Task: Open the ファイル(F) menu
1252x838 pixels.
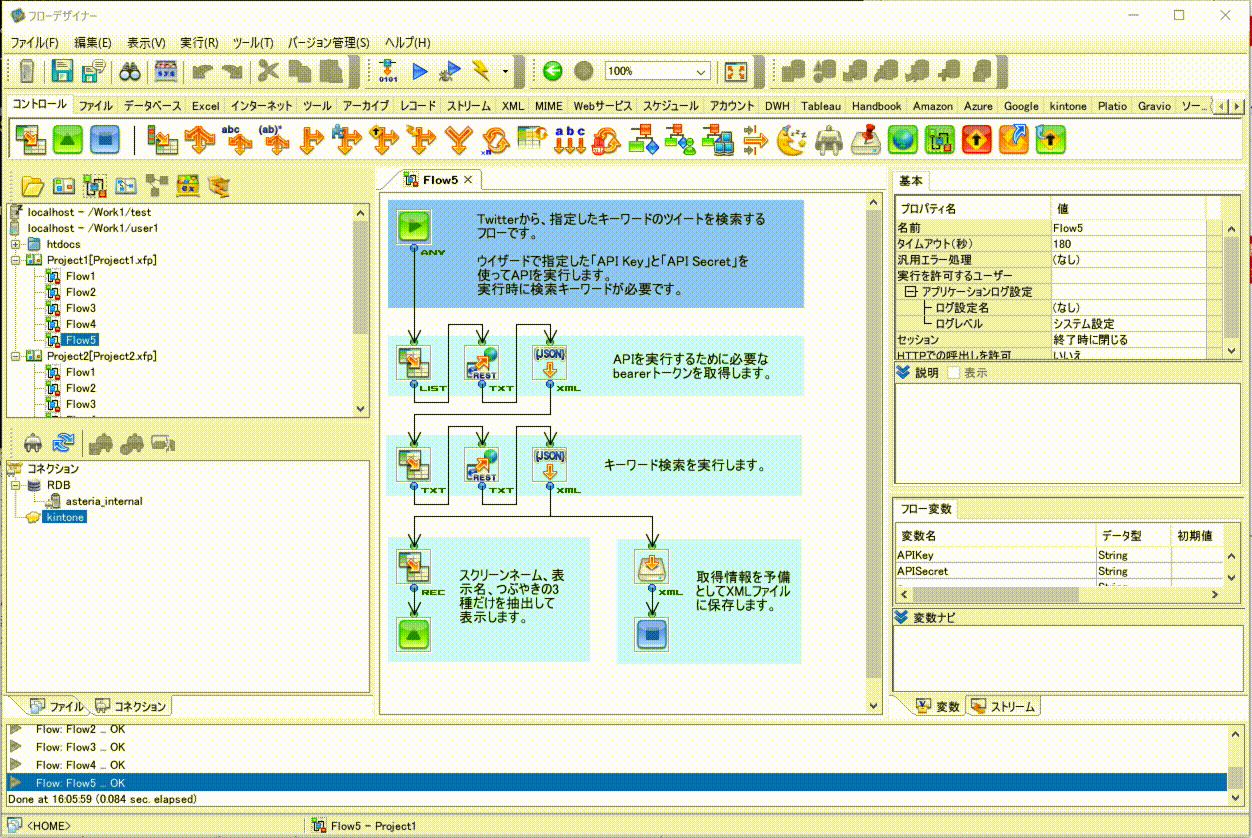Action: point(35,43)
